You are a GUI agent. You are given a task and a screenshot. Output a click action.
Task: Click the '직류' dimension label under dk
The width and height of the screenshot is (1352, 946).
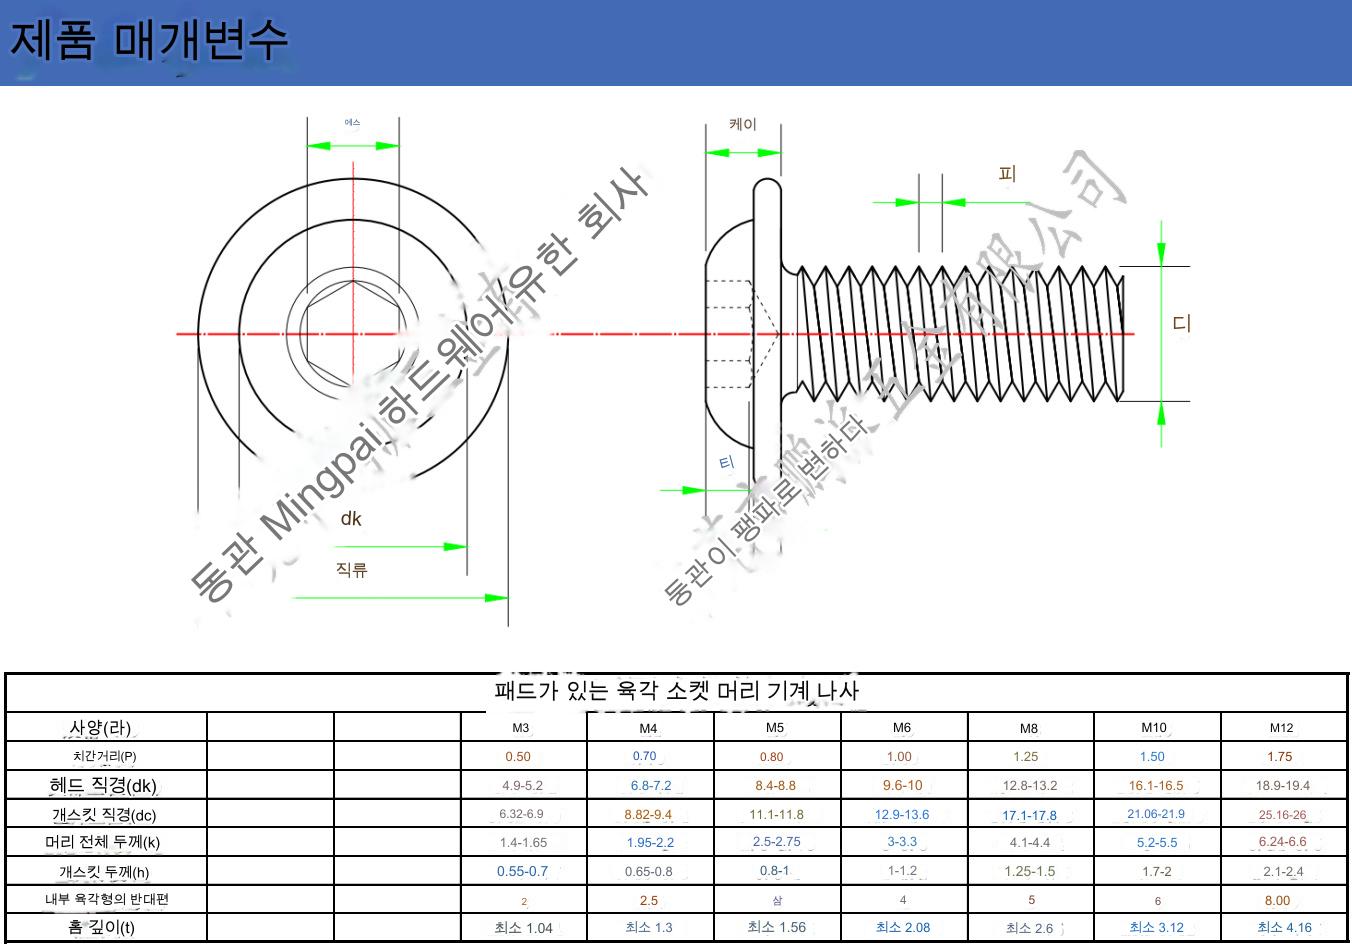[x=351, y=569]
